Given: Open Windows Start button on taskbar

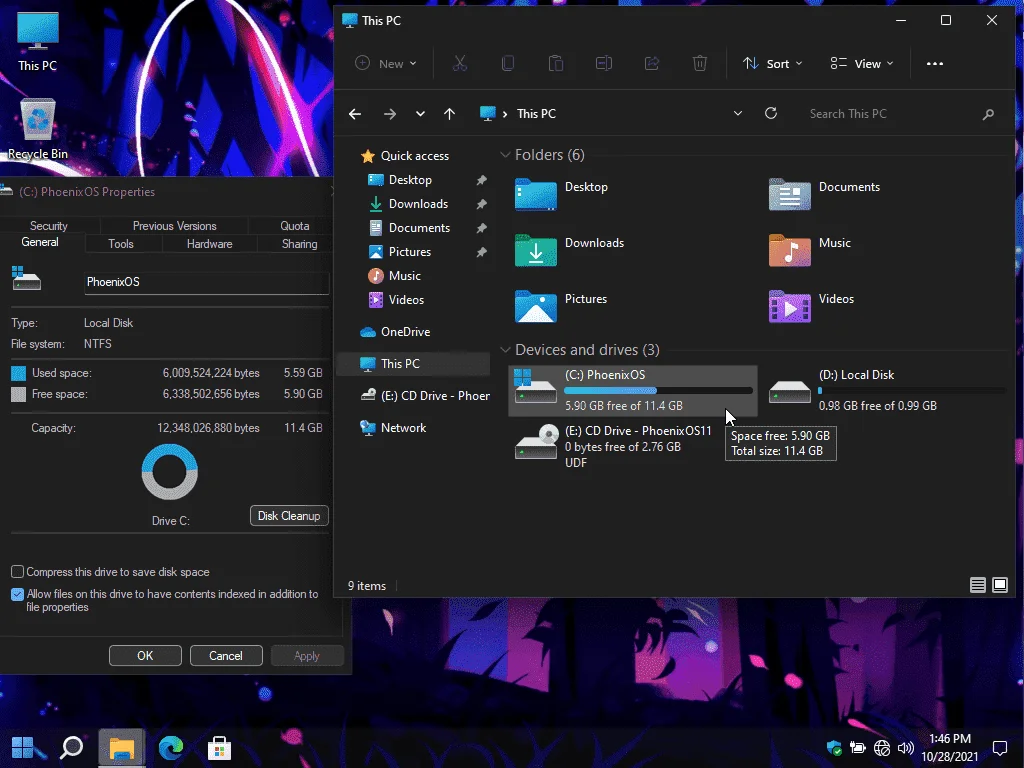Looking at the screenshot, I should [23, 748].
